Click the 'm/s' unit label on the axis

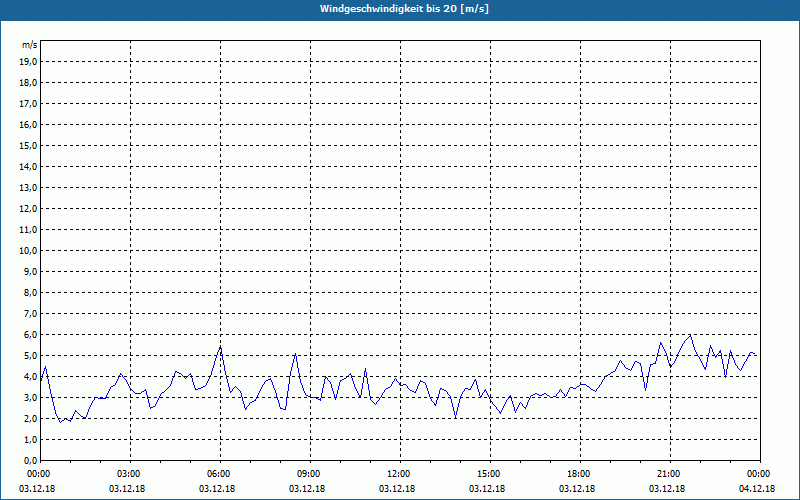(x=29, y=45)
